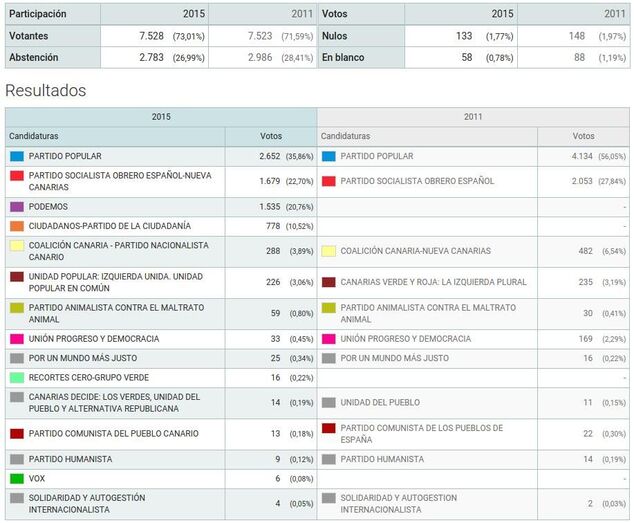This screenshot has width=634, height=523.
Task: Click the RECORTES CERO-GRUPO VERDE name
Action: 89,378
